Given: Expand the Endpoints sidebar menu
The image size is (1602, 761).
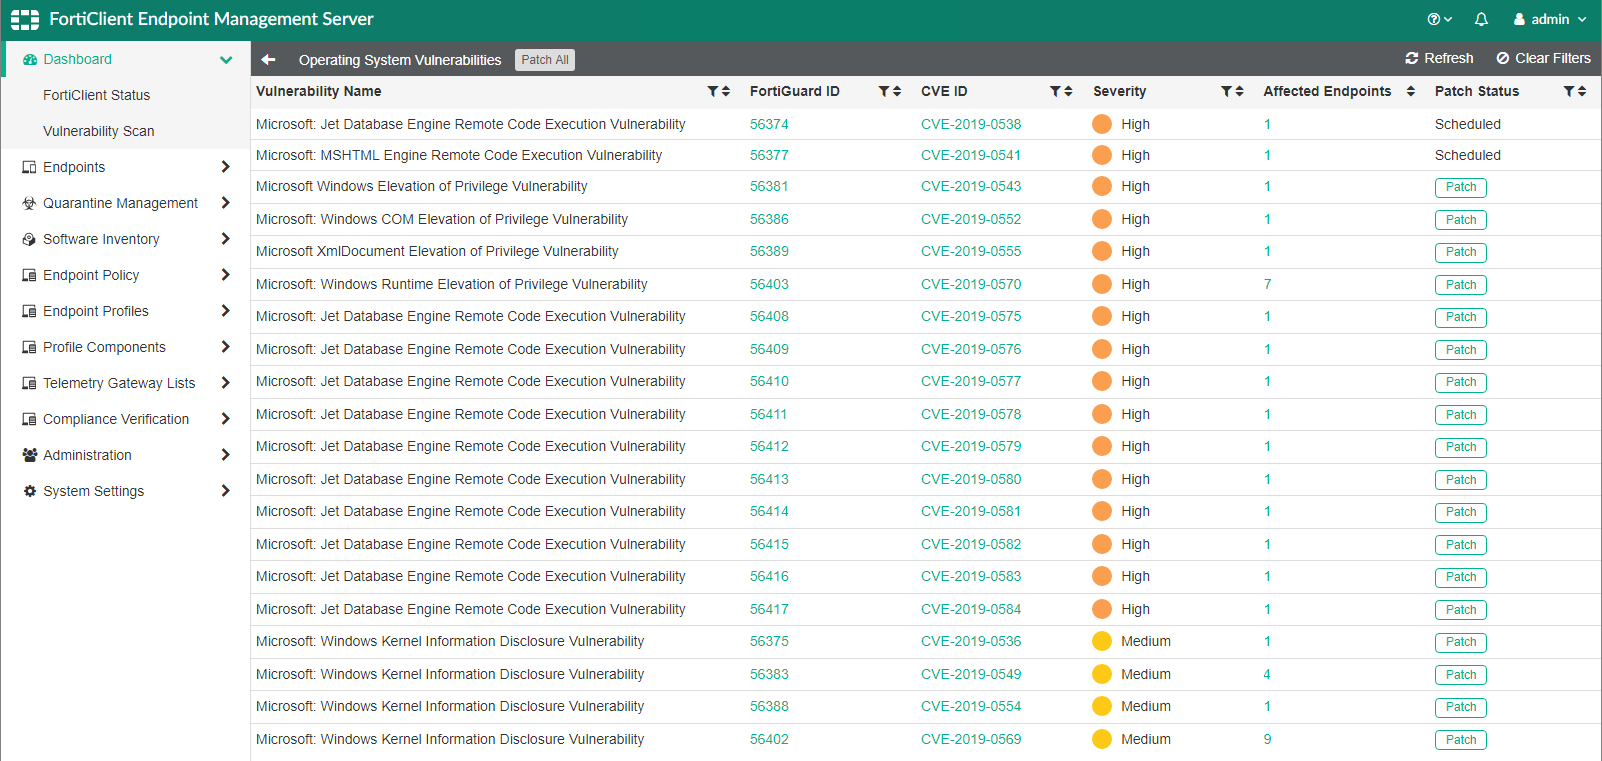Looking at the screenshot, I should [225, 167].
